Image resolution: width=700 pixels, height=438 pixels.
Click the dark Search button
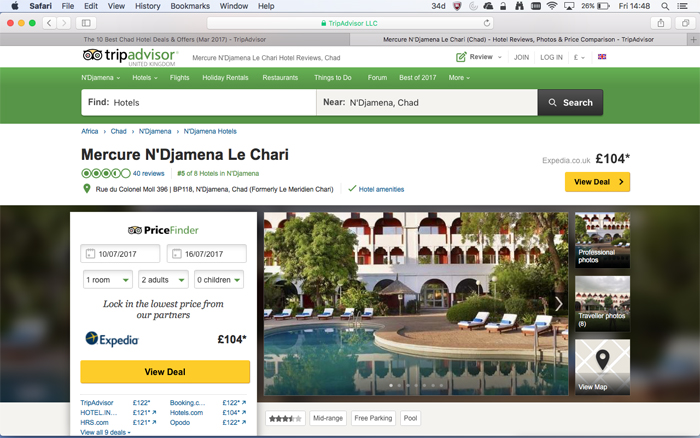[570, 102]
